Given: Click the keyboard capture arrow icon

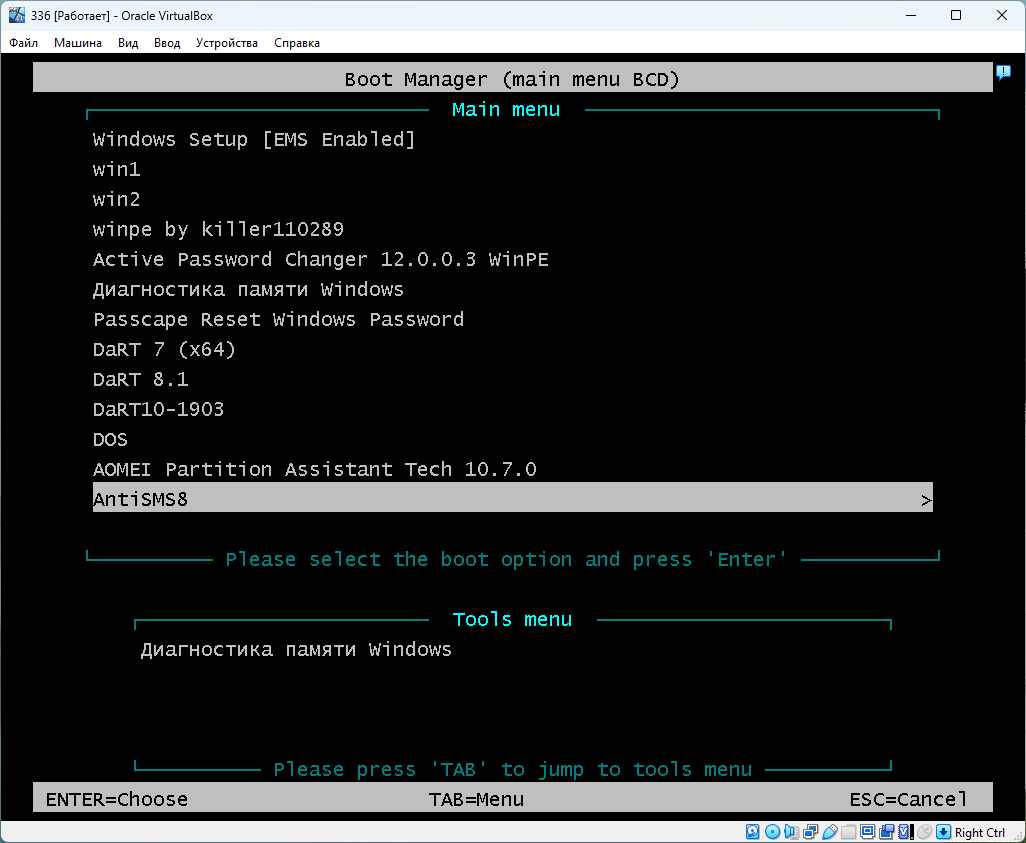Looking at the screenshot, I should coord(943,832).
